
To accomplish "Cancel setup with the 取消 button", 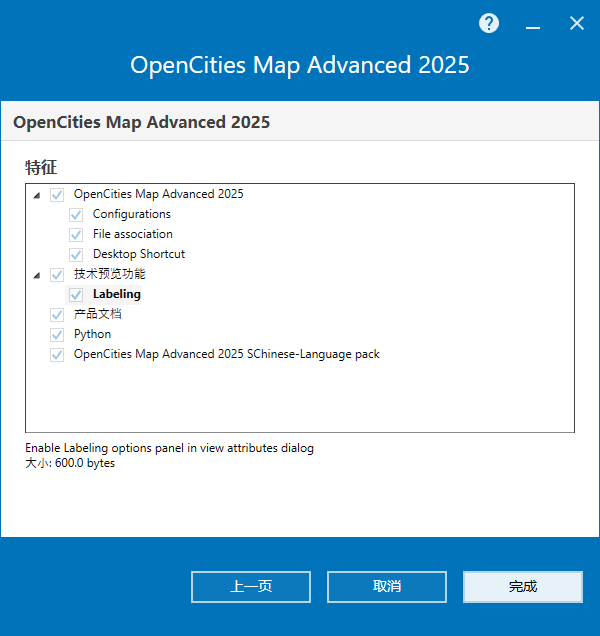I will click(x=387, y=587).
